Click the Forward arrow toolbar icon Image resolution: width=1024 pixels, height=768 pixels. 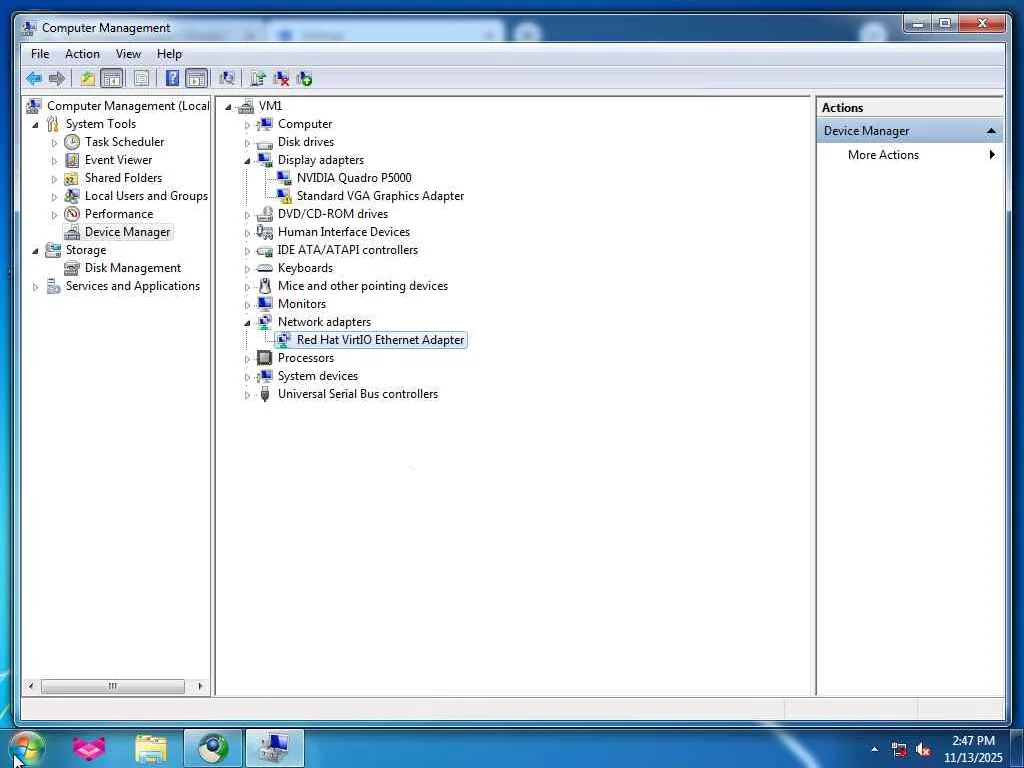[57, 79]
